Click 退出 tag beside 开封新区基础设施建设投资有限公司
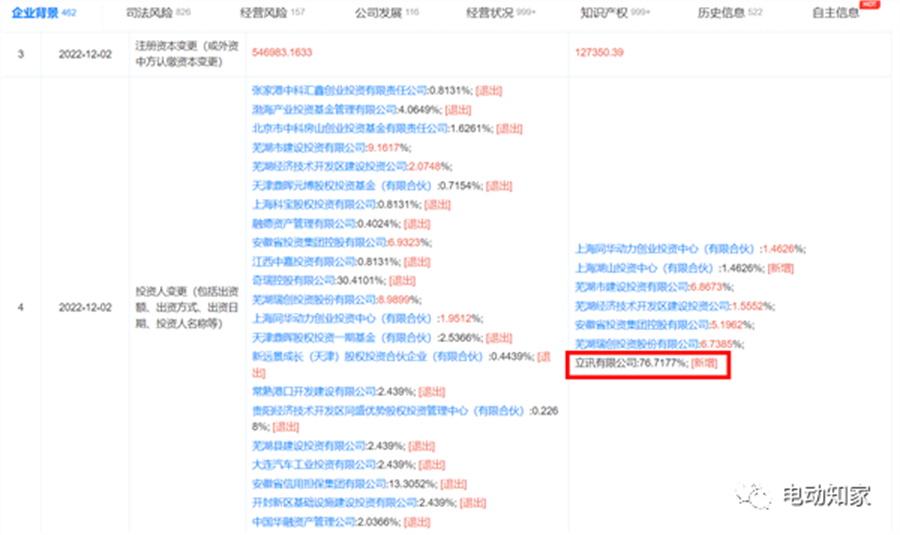Screen dimensions: 900x535 point(473,503)
